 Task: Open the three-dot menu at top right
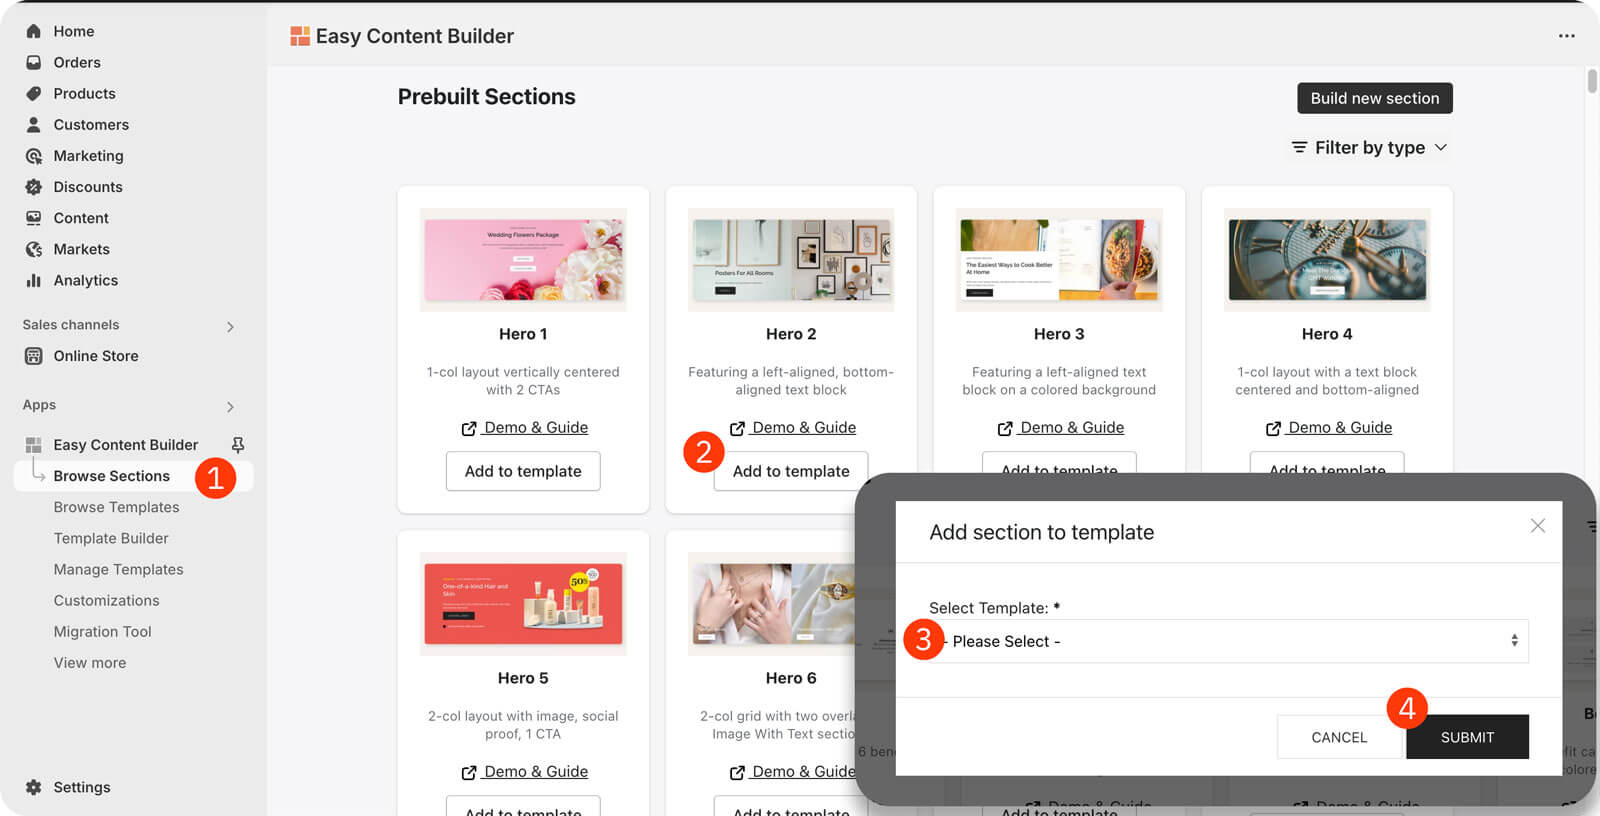click(x=1566, y=36)
